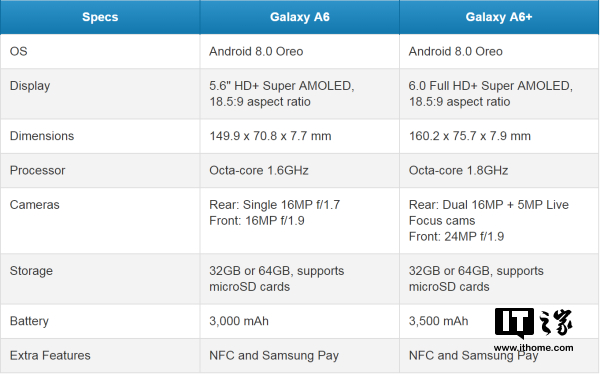600x374 pixels.
Task: Click the Extra Features row label
Action: coord(50,356)
